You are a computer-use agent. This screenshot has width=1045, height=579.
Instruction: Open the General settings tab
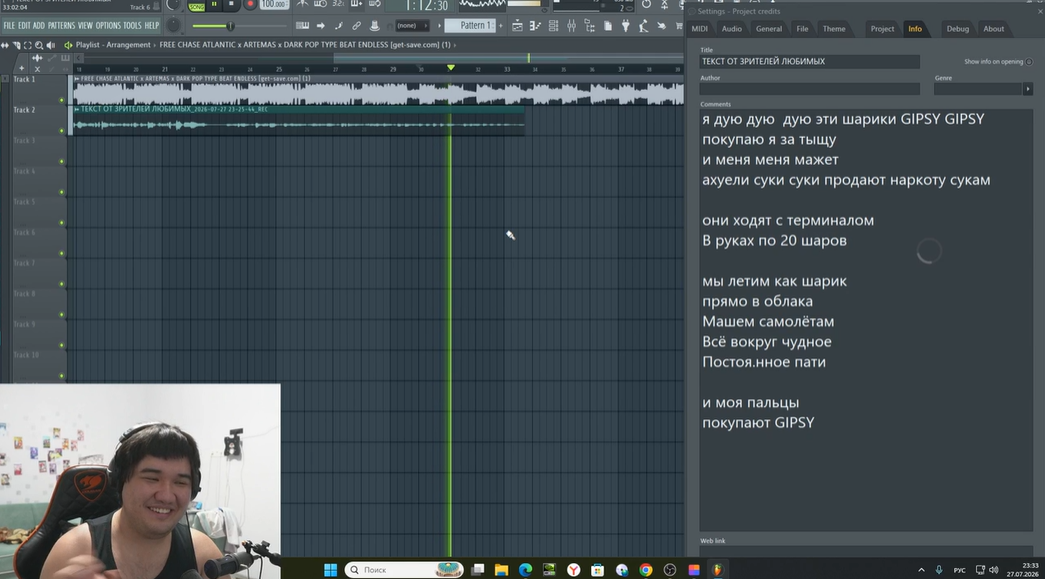(x=768, y=29)
